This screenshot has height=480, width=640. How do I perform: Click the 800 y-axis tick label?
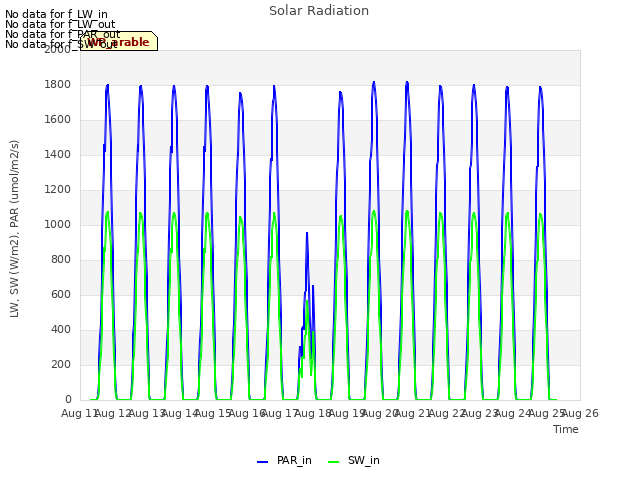point(61,260)
